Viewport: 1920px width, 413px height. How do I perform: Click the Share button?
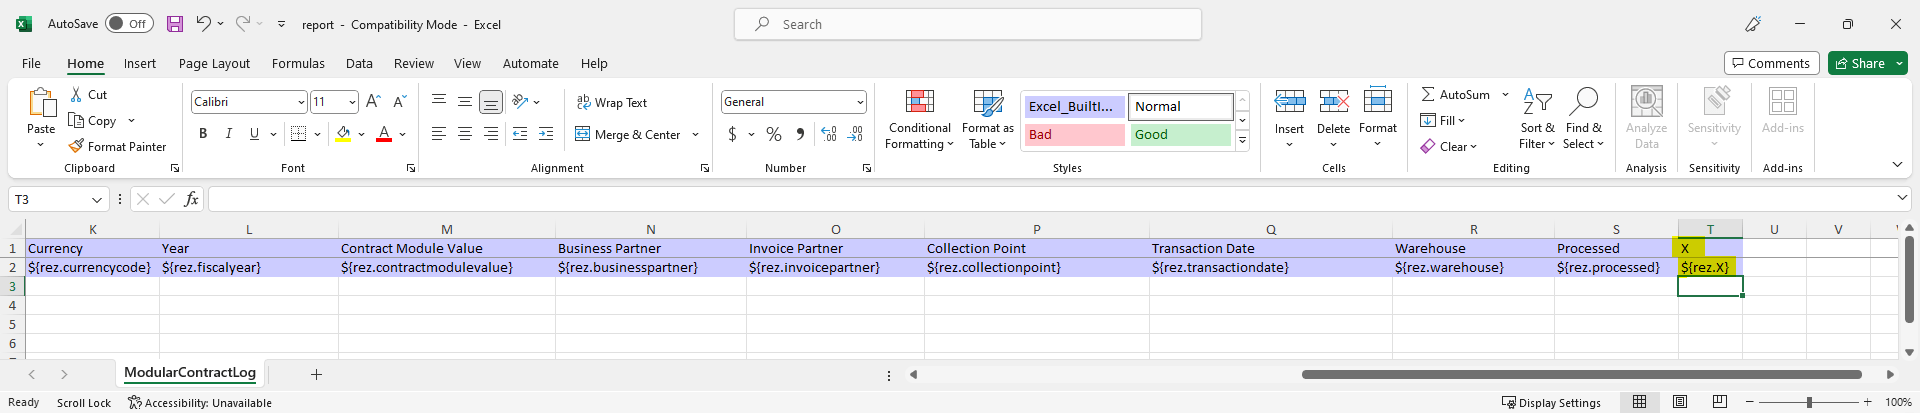tap(1867, 63)
